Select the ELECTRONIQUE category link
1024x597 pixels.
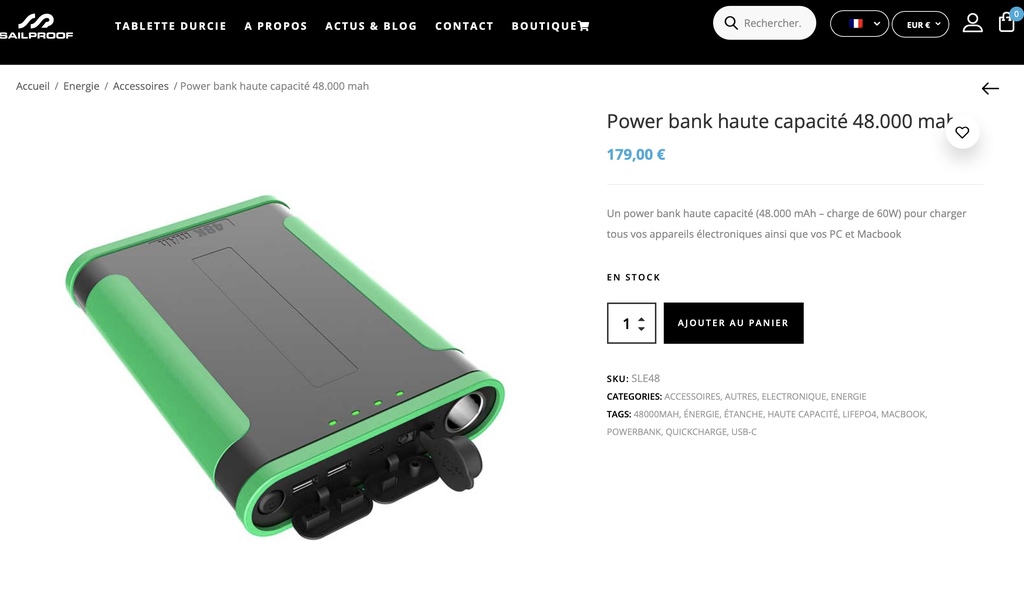[x=793, y=396]
